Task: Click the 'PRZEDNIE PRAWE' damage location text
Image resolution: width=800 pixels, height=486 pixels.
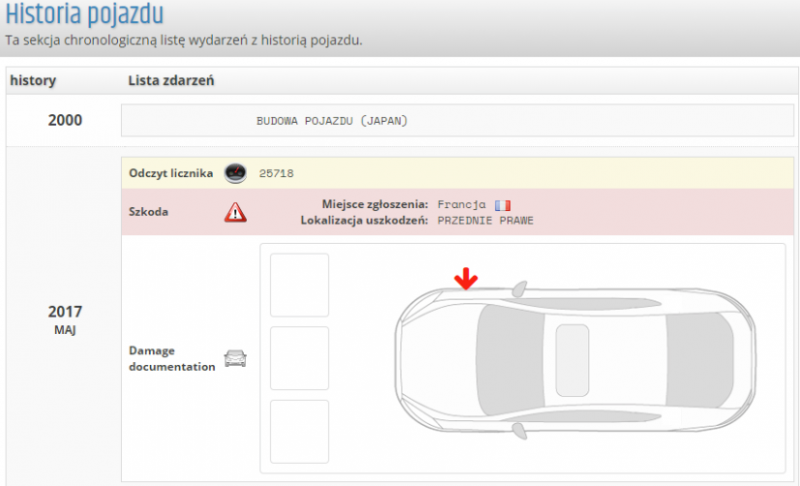Action: click(486, 220)
